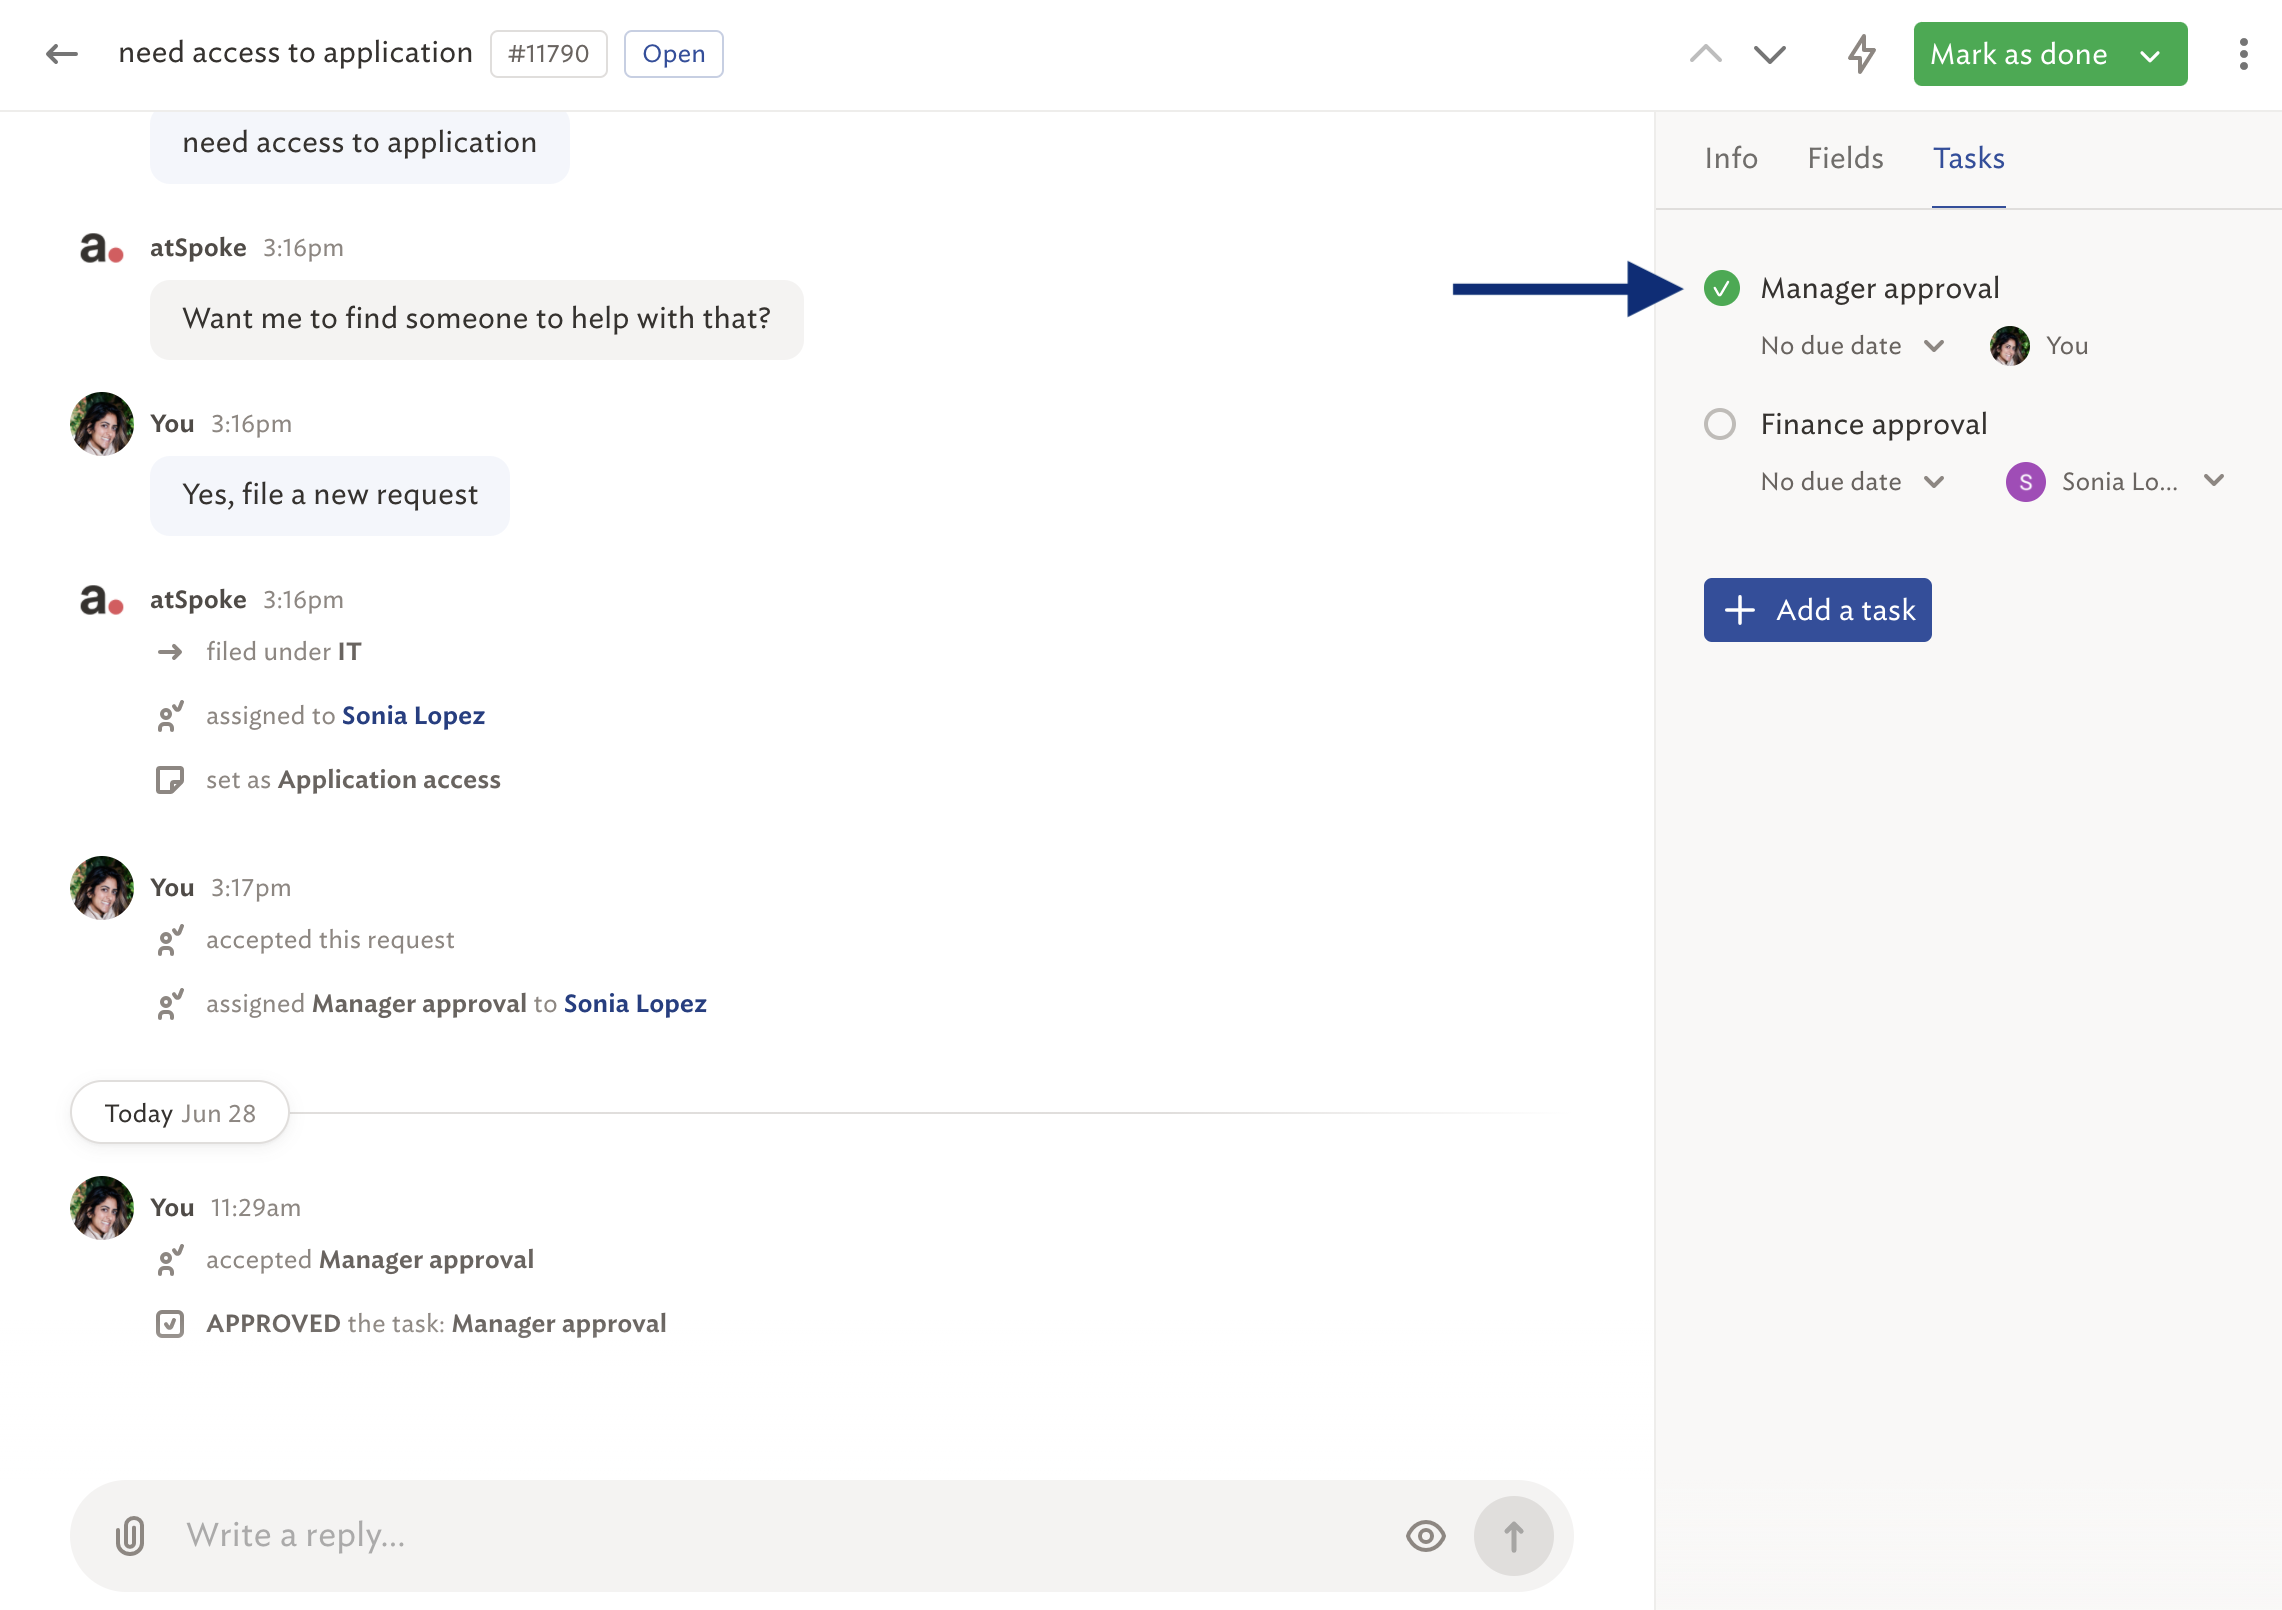2282x1610 pixels.
Task: Click atSpoke logo beside 'filed under IT' entry
Action: tap(101, 599)
